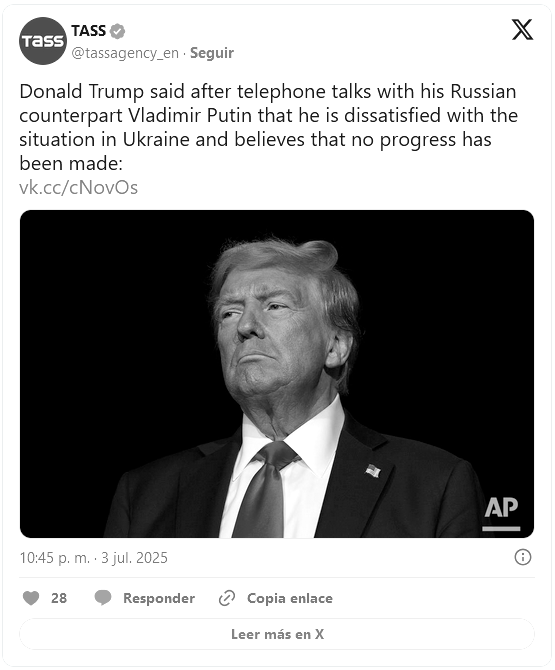
Task: Open the @tassagency_en handle
Action: click(x=125, y=53)
